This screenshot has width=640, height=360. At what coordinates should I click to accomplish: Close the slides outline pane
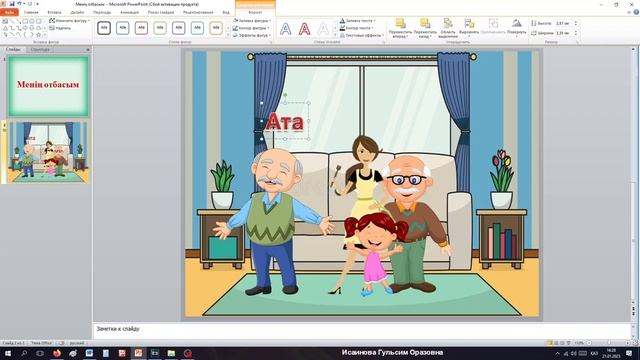(88, 50)
